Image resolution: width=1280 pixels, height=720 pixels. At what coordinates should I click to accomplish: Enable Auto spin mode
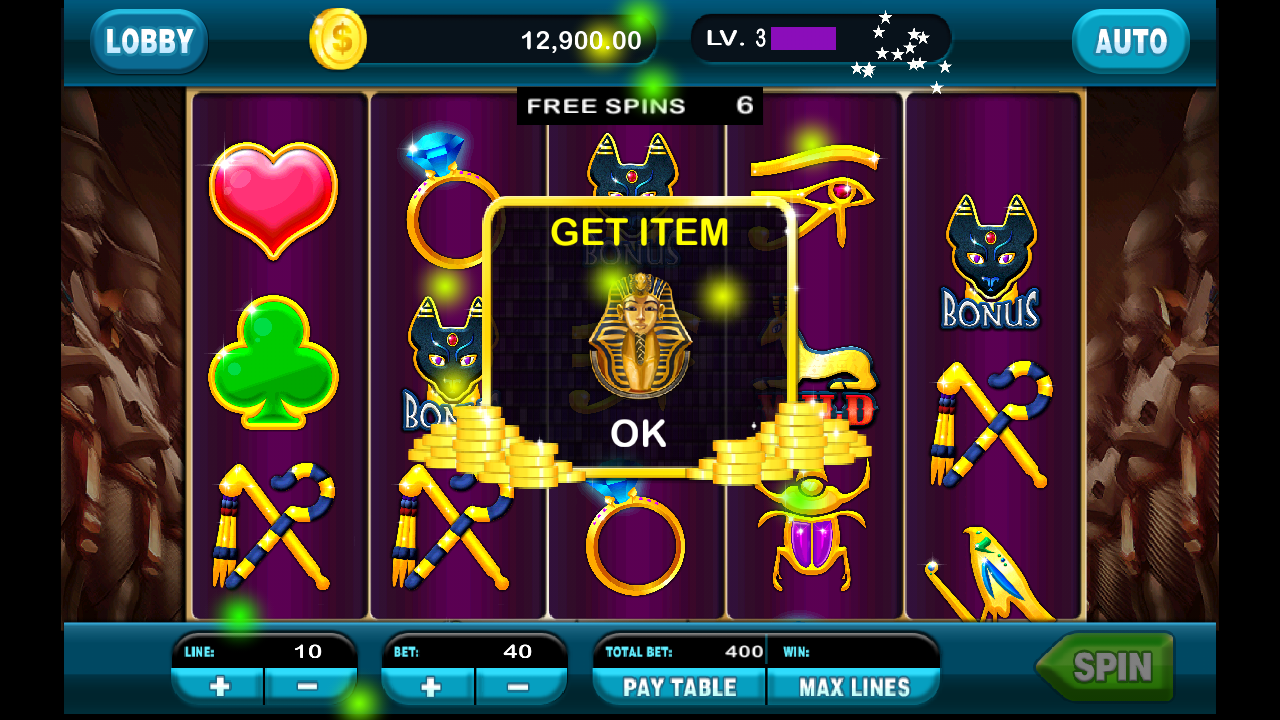(x=1131, y=41)
